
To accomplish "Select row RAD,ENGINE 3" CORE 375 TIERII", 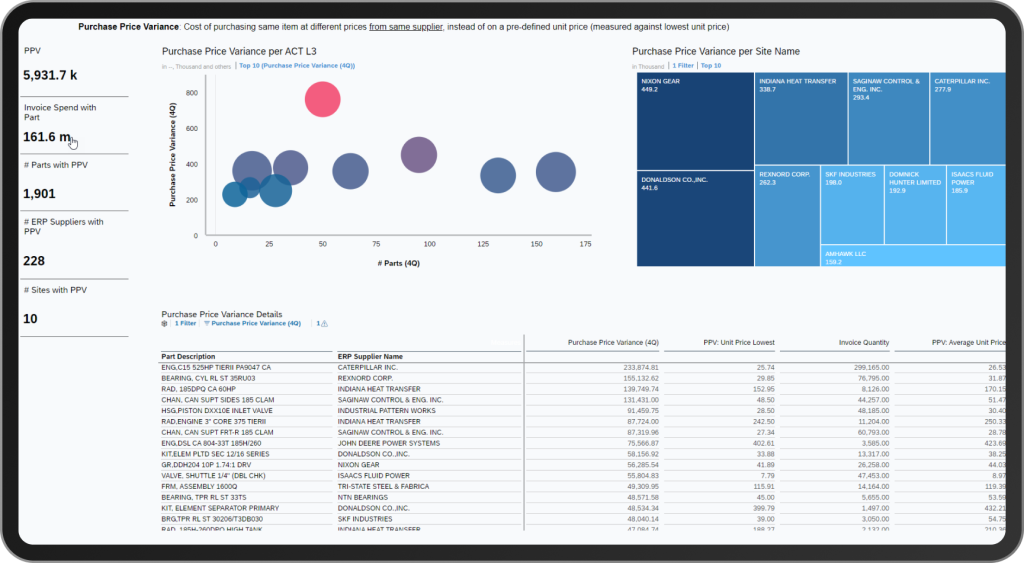I will pos(583,422).
